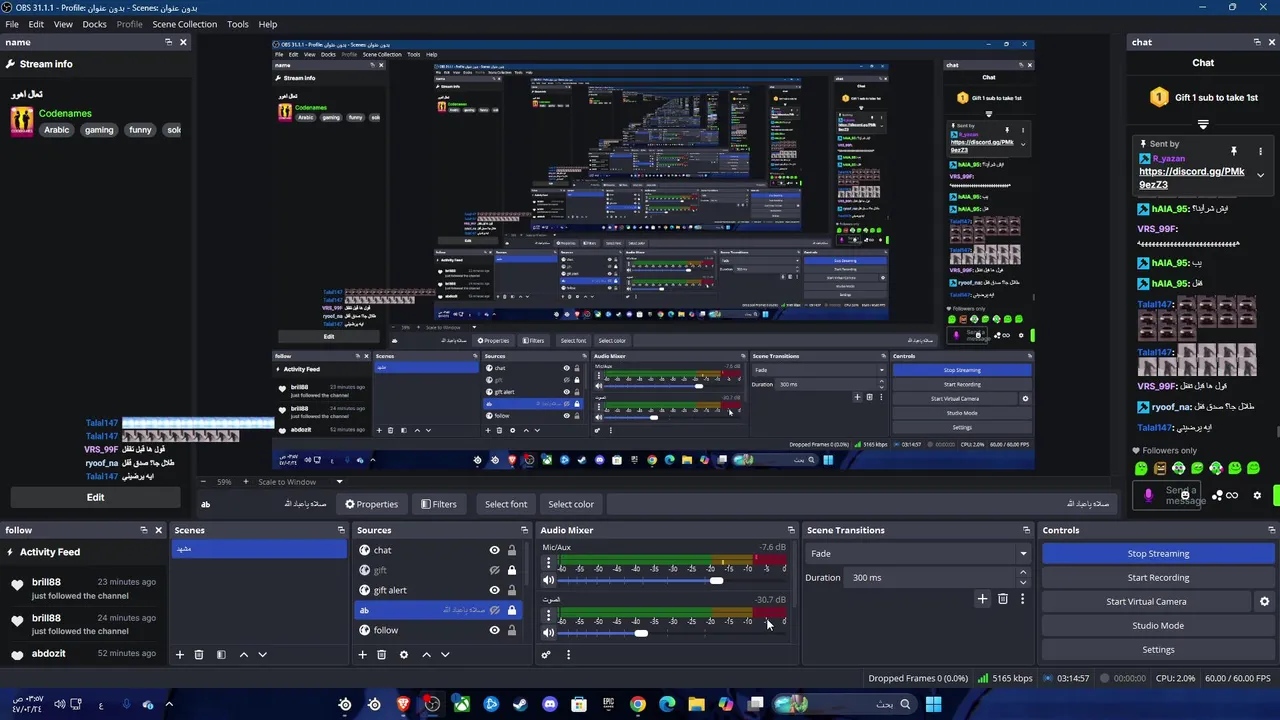Increase transition duration with up arrow

point(1022,573)
